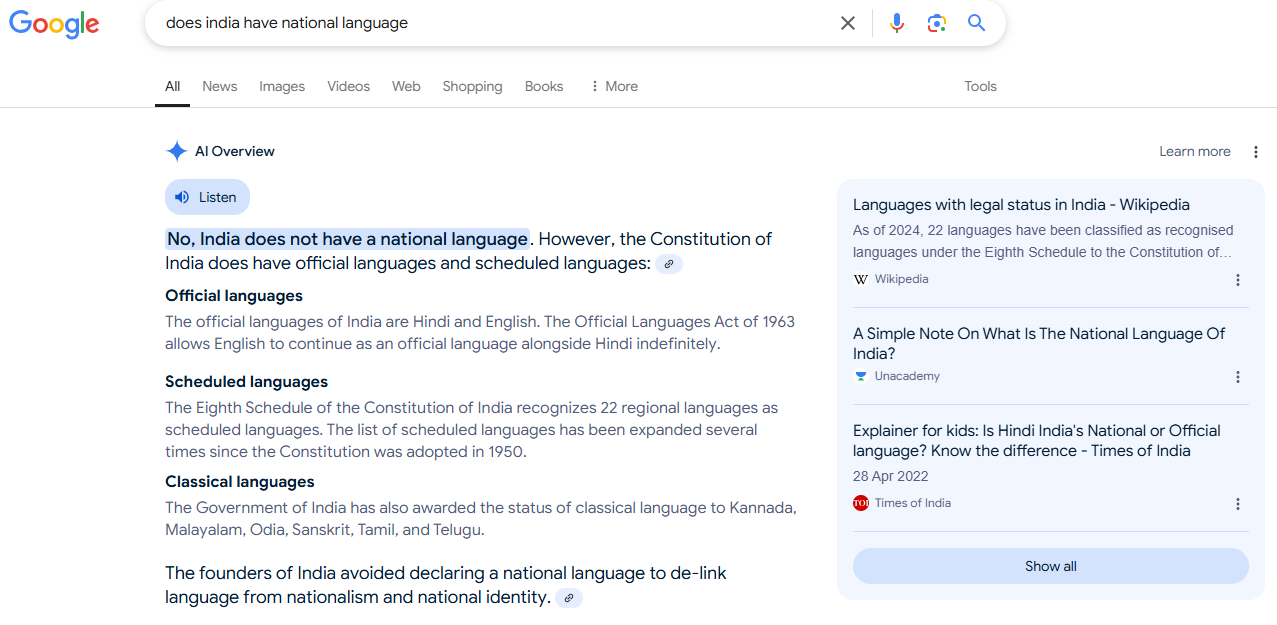Screen dimensions: 1277x625
Task: Switch to the Images tab
Action: 281,86
